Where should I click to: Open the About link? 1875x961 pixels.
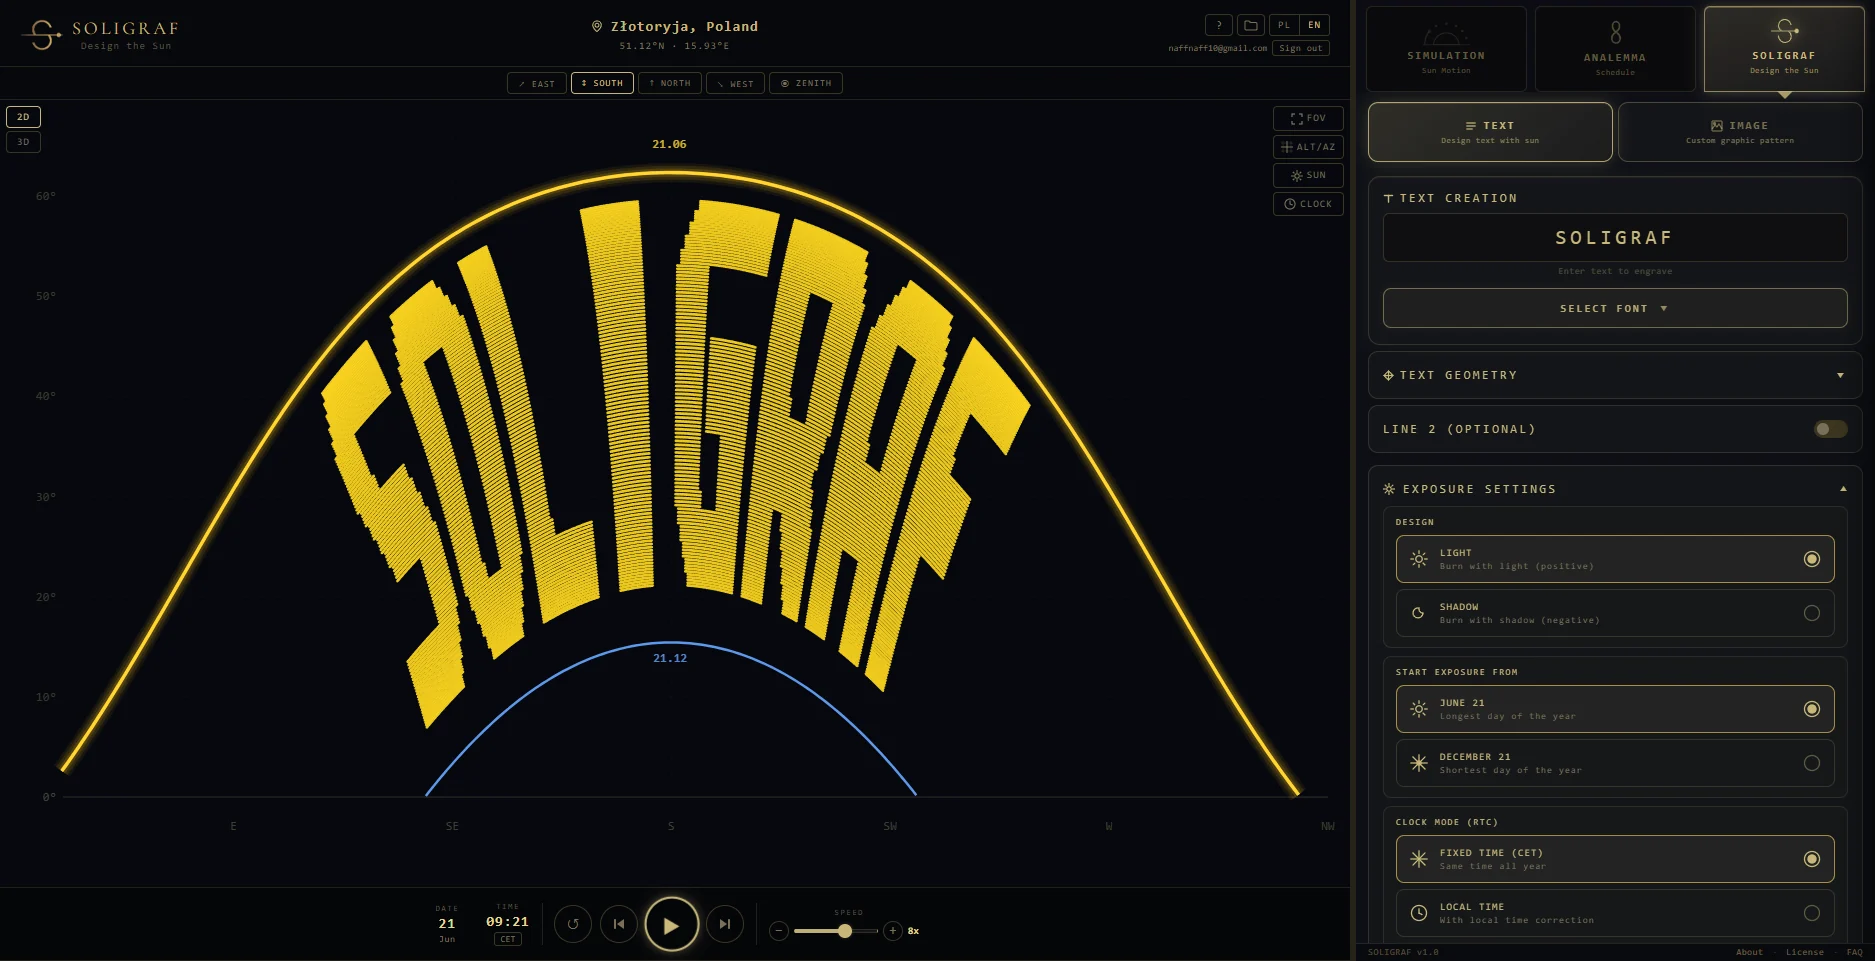click(x=1749, y=952)
